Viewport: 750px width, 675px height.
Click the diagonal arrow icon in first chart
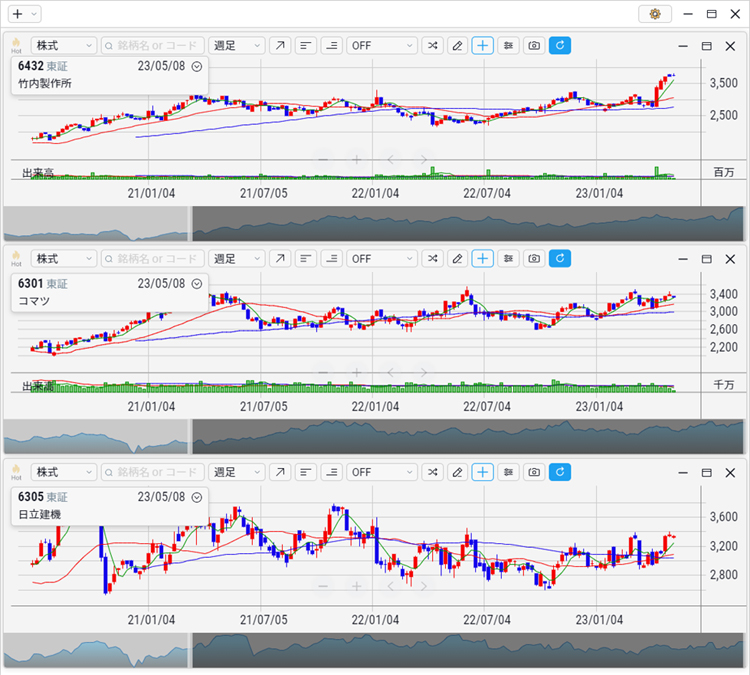pyautogui.click(x=280, y=46)
